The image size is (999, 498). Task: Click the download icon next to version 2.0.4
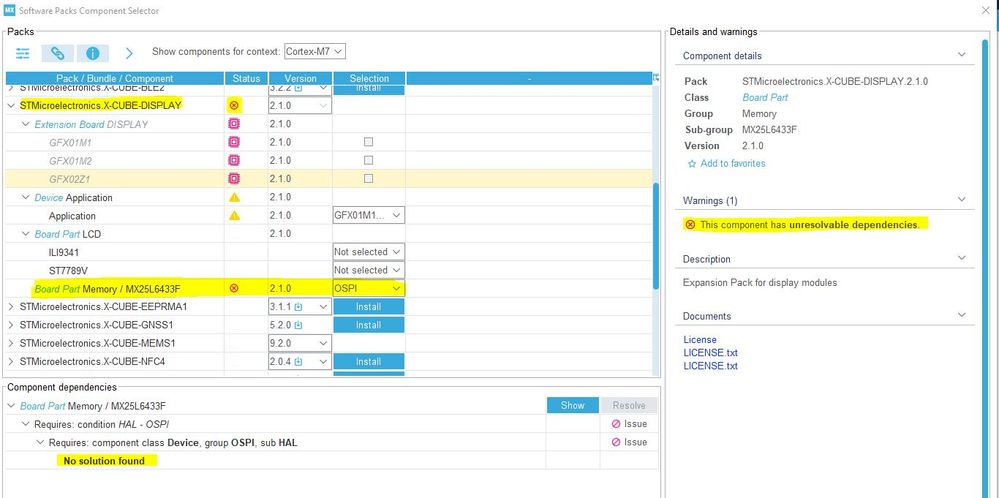tap(298, 362)
